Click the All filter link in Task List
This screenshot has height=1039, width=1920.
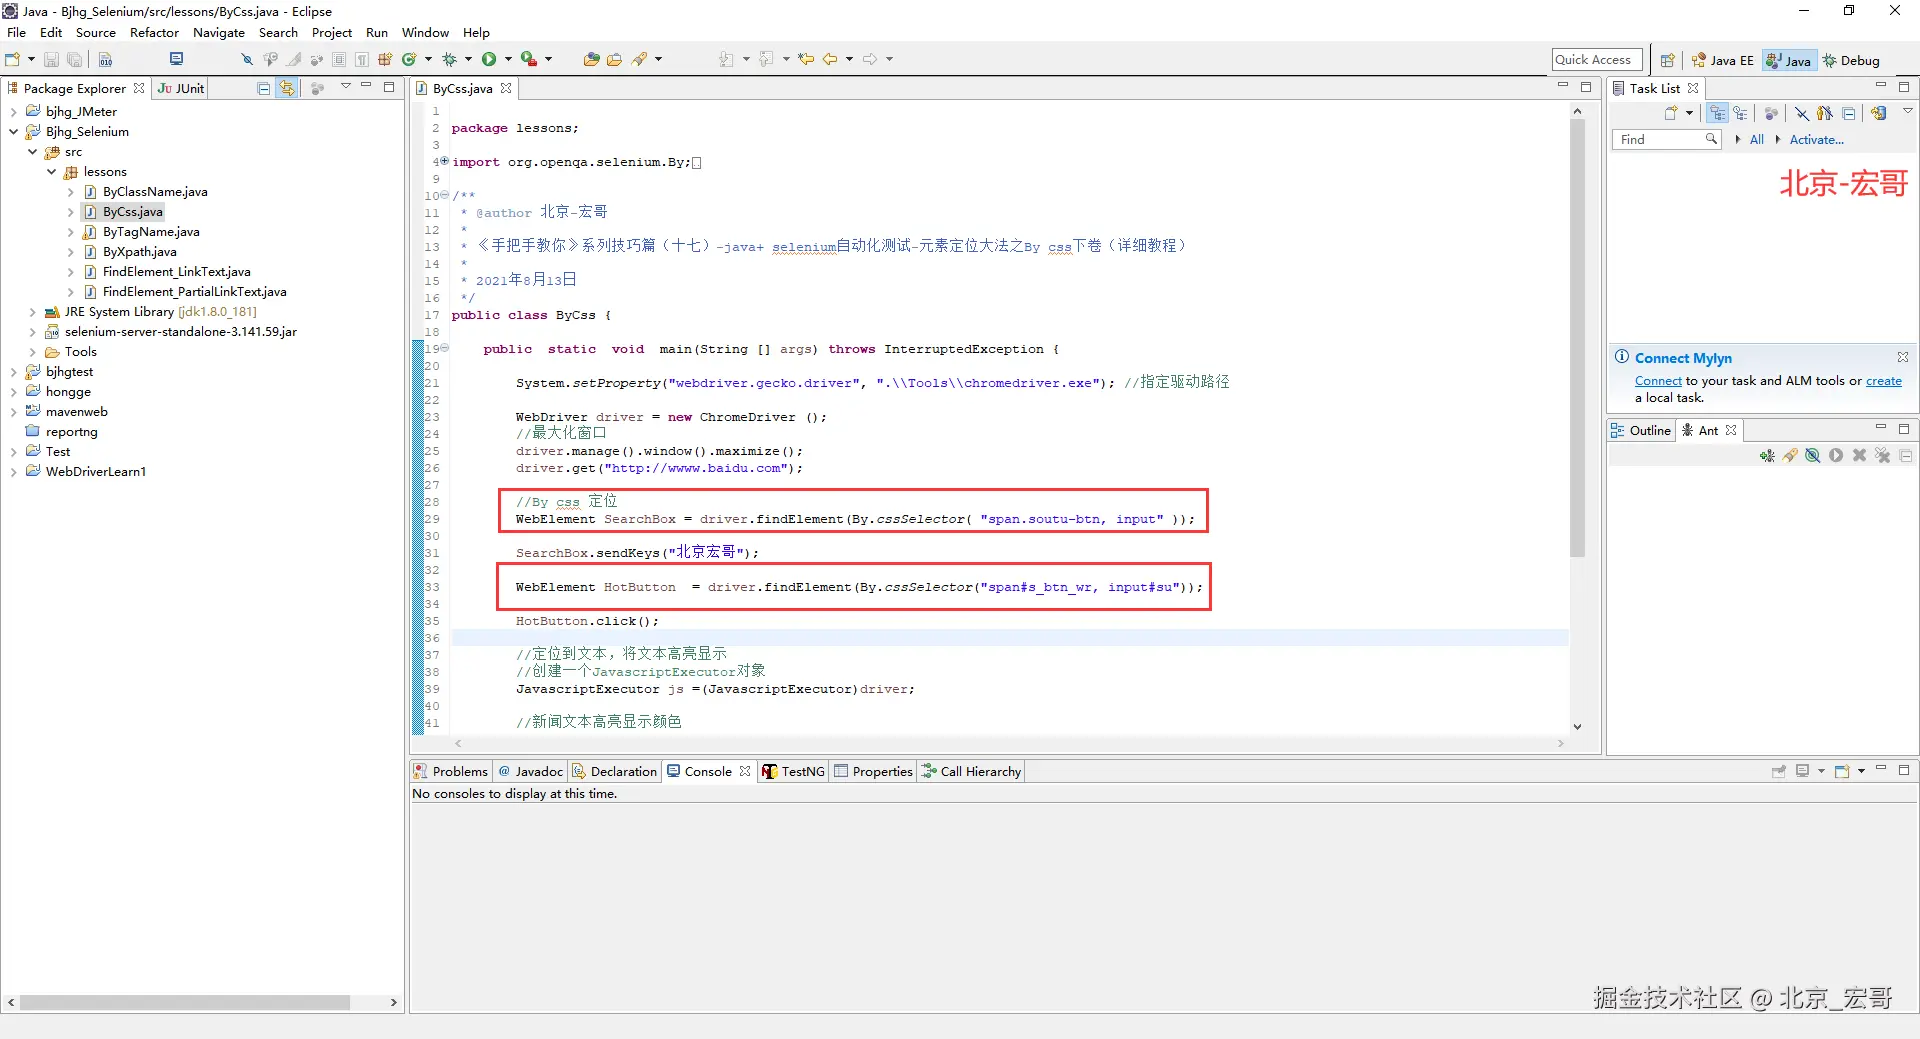tap(1756, 139)
